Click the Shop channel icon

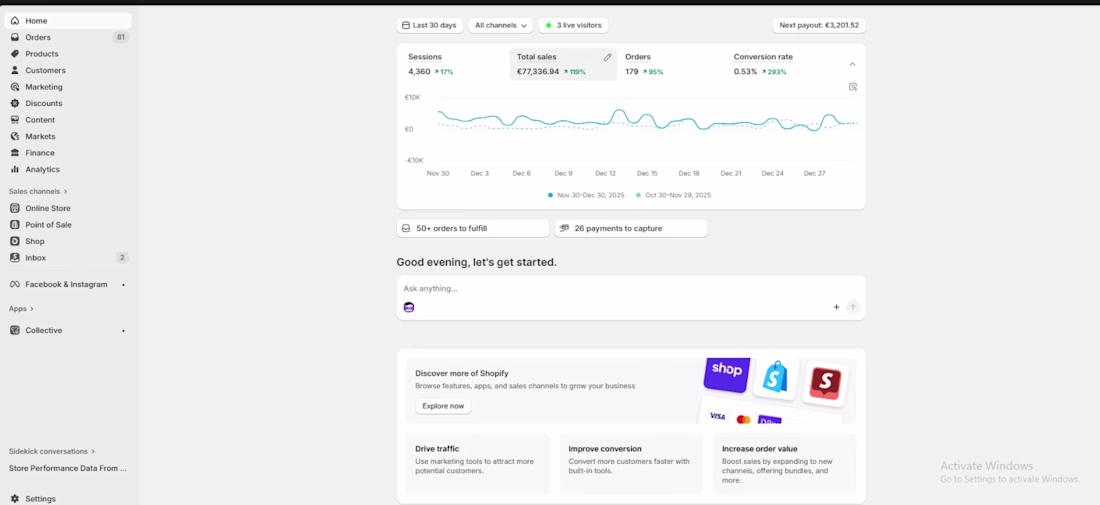pyautogui.click(x=15, y=241)
